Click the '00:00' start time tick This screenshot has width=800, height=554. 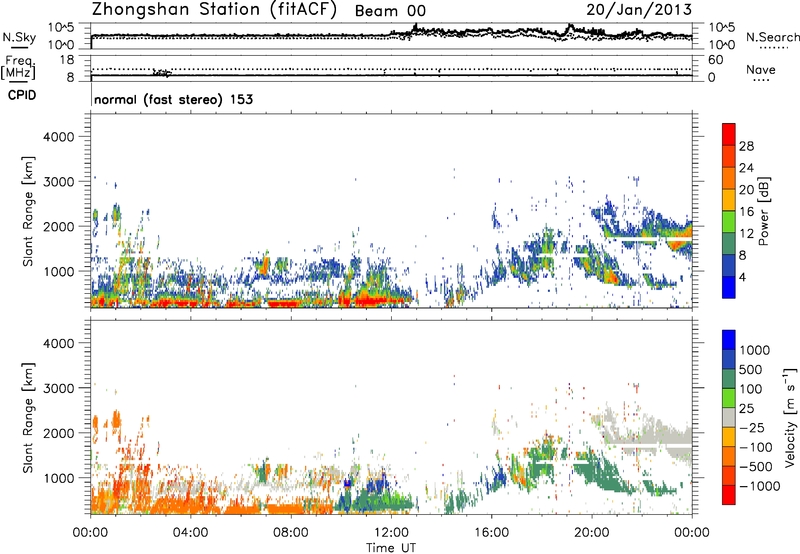pos(91,533)
